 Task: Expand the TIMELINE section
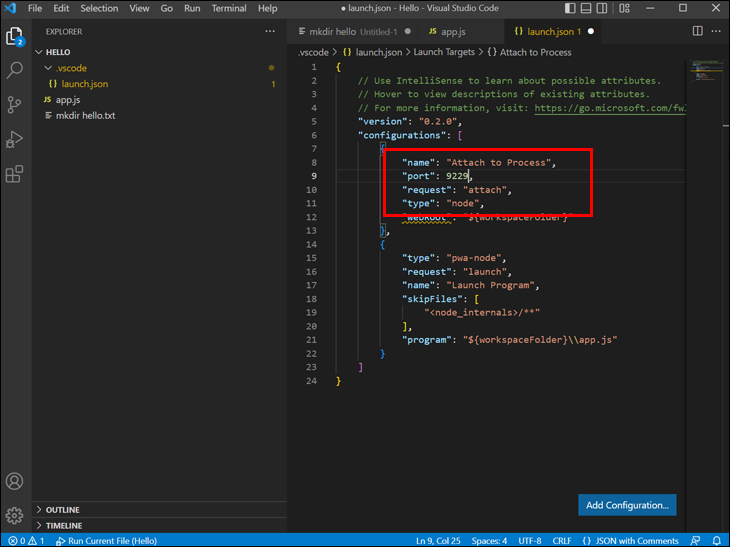tap(63, 525)
